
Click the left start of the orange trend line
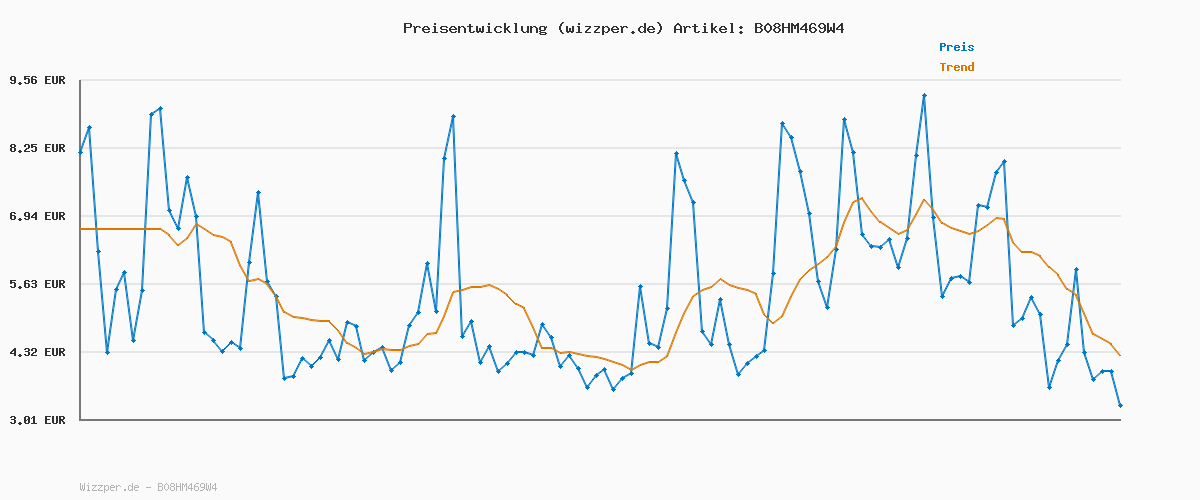click(x=81, y=229)
